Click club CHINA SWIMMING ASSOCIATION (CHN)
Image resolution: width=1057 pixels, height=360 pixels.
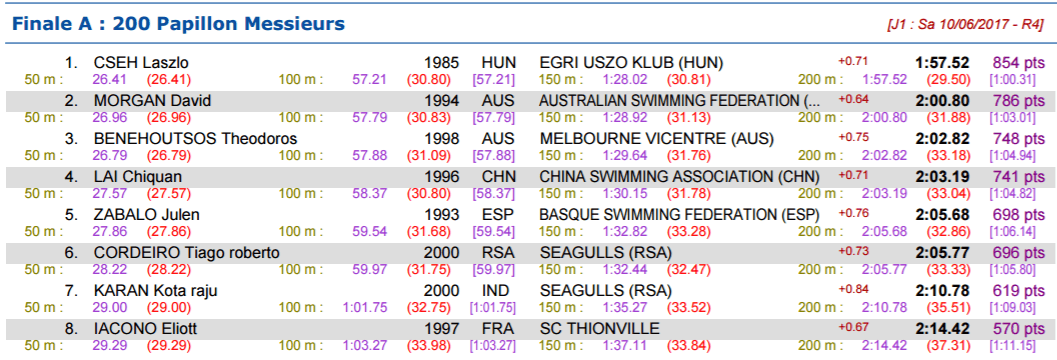point(680,177)
